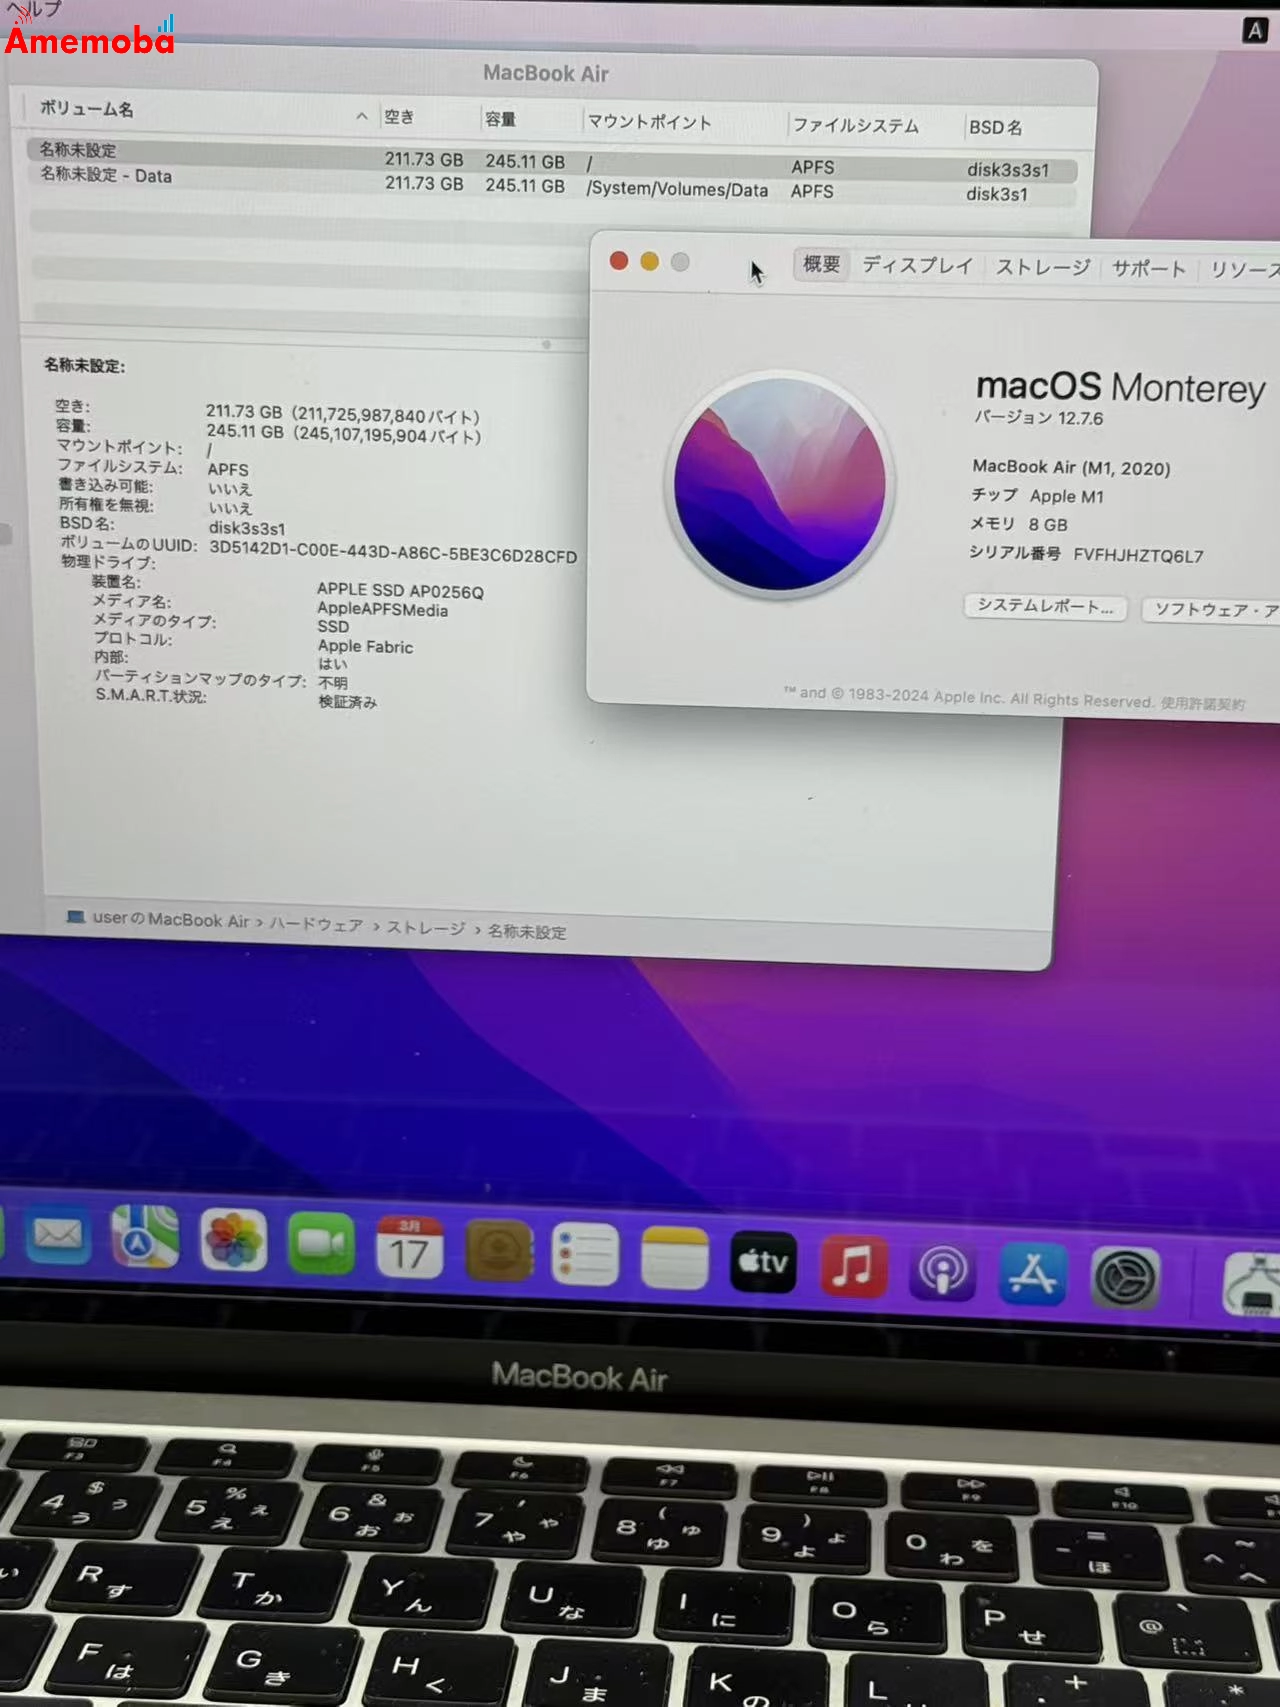Click BSD name disk3s1 in table
Screen dimensions: 1280x1707
click(996, 194)
